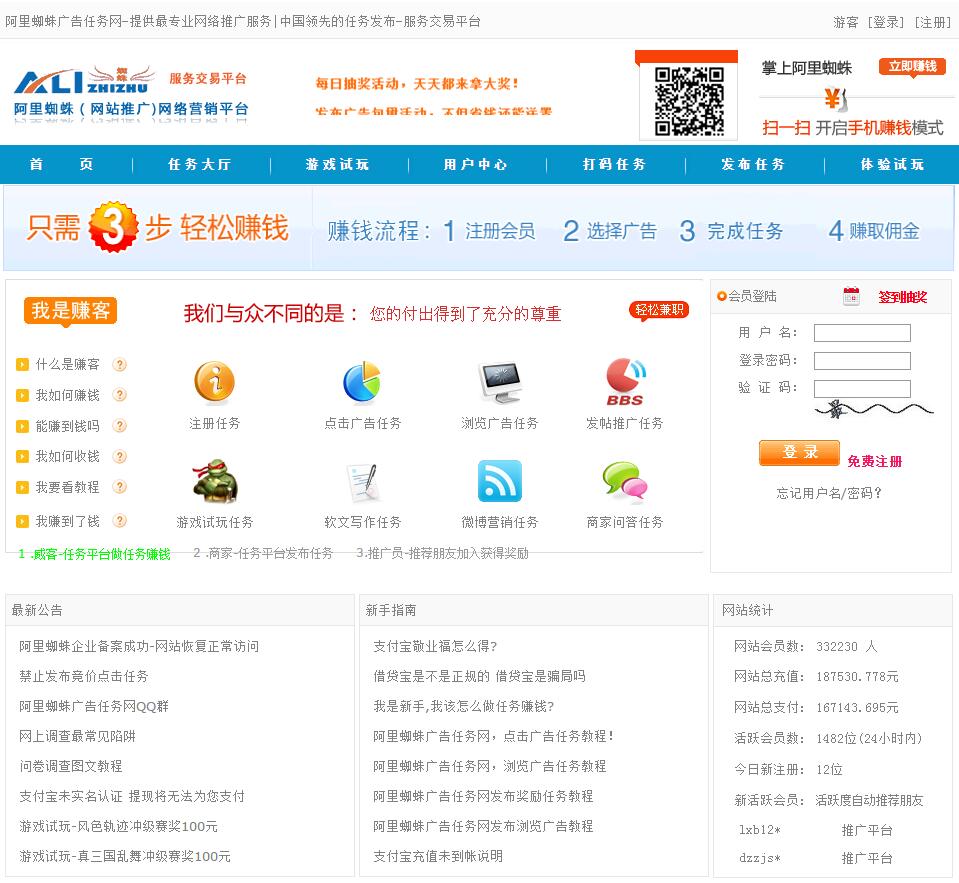Open guide 借贷宝是不是正规的 借贷宝是骗局吗
This screenshot has height=883, width=959.
480,676
